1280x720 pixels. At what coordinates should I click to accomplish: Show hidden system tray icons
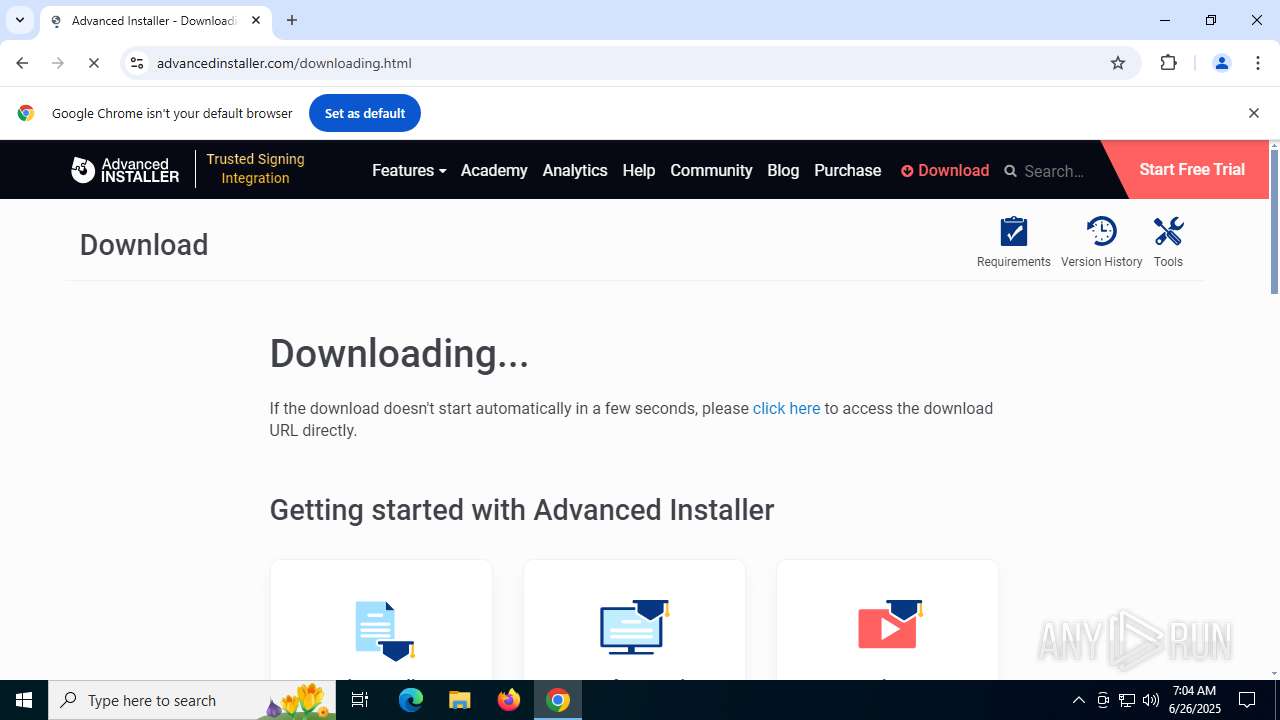pos(1078,700)
